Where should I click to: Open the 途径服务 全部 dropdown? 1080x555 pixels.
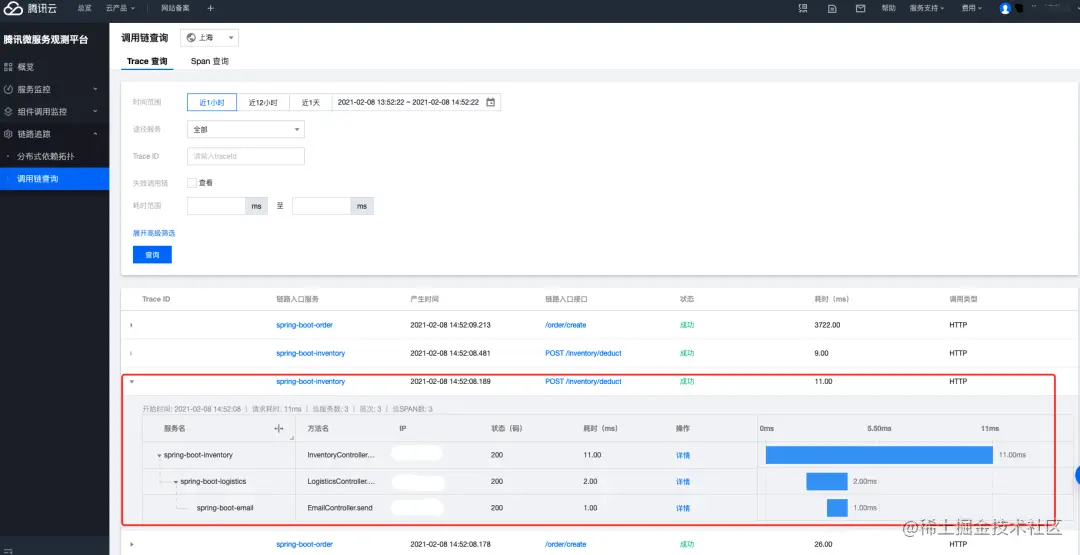pyautogui.click(x=245, y=129)
